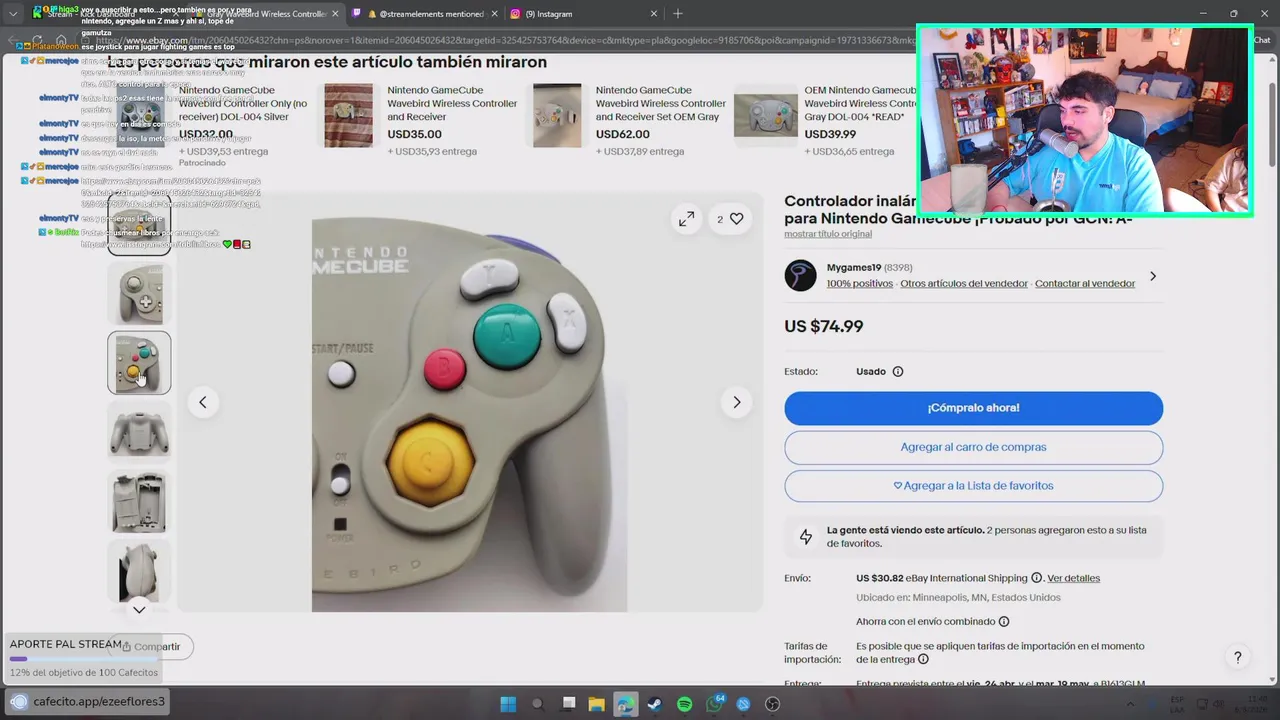Open info icon next to Estado Usado
The width and height of the screenshot is (1280, 720).
[897, 372]
